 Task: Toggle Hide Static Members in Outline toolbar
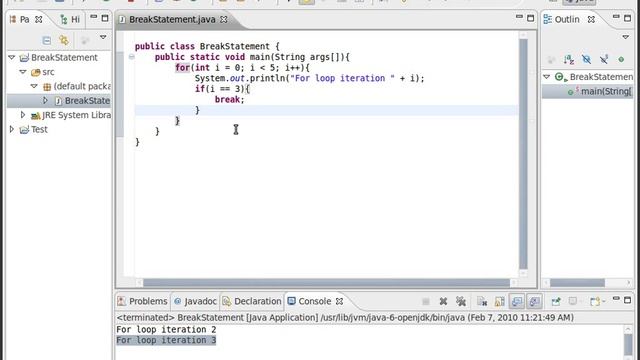point(604,60)
